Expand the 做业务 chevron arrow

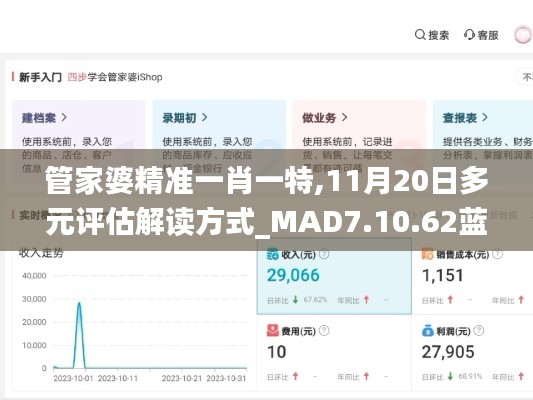(x=344, y=118)
